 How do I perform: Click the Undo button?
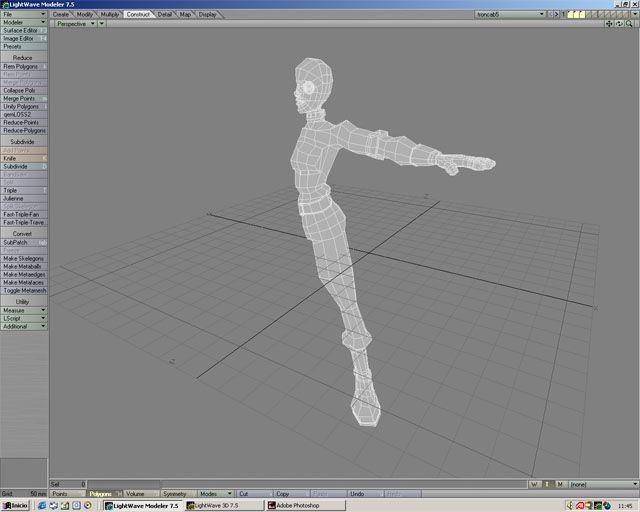365,494
